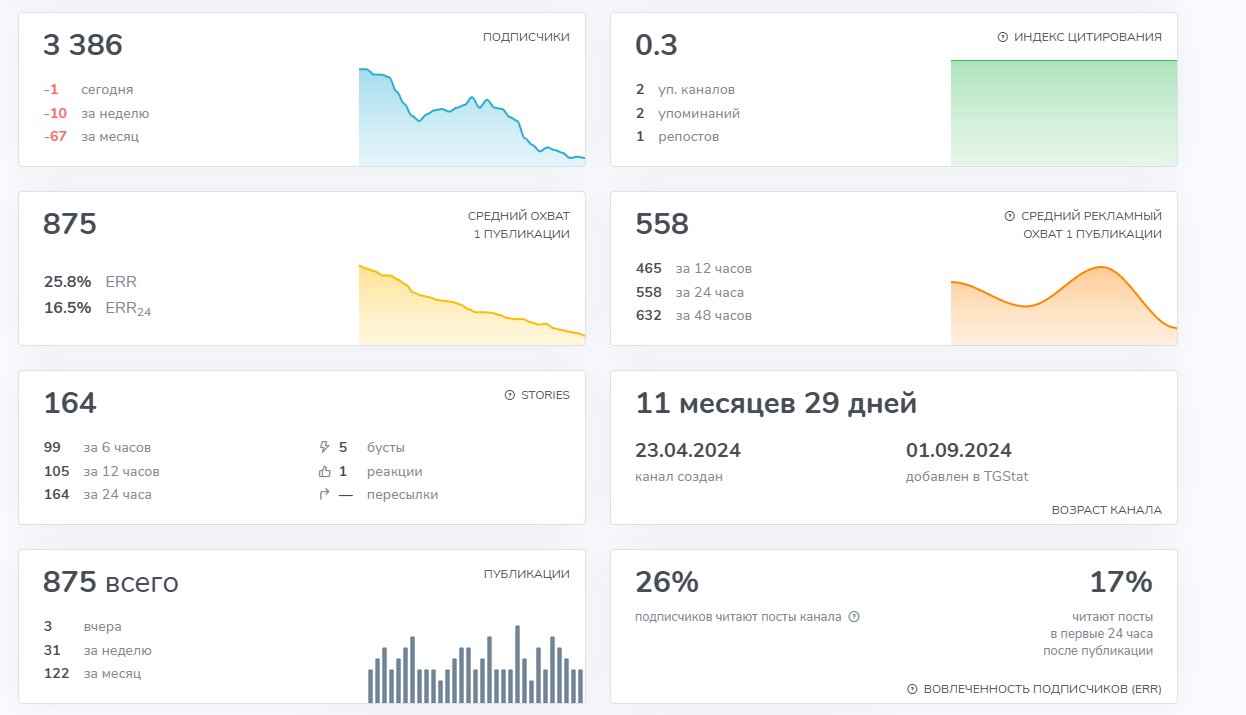The height and width of the screenshot is (715, 1246).
Task: Click help icon beside СРЕДНИЙ РЕКЛАМНЫЙ ОХВАТ
Action: point(1010,216)
